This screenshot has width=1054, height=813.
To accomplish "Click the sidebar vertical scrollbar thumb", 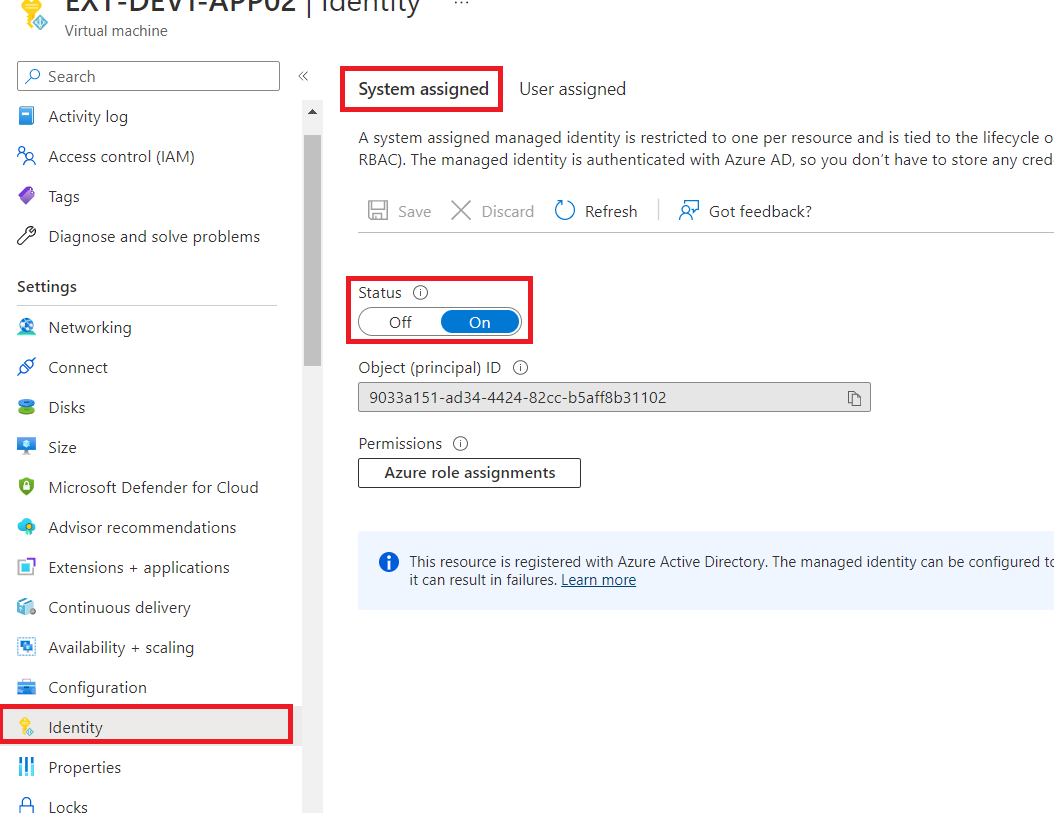I will point(312,250).
